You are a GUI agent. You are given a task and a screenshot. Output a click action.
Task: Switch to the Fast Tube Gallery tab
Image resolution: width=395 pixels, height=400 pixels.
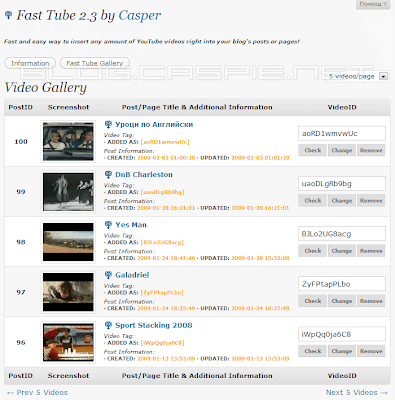point(95,63)
